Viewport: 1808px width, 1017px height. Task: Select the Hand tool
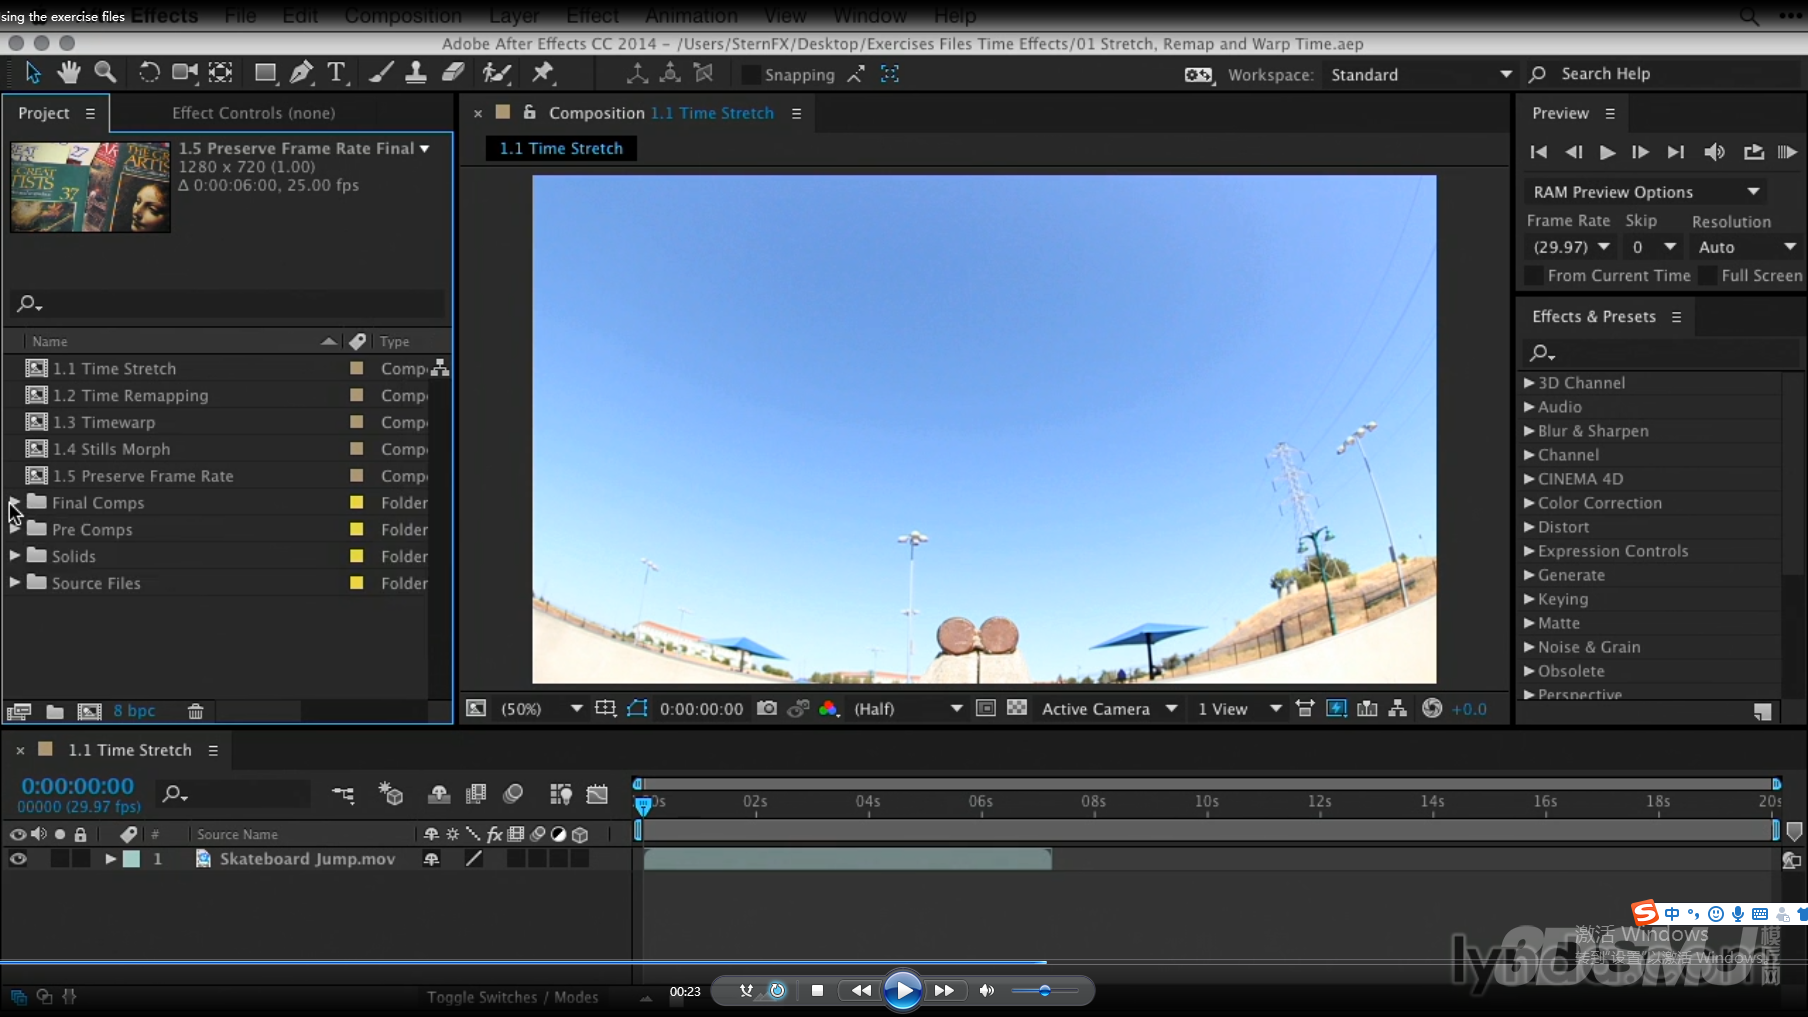tap(68, 72)
